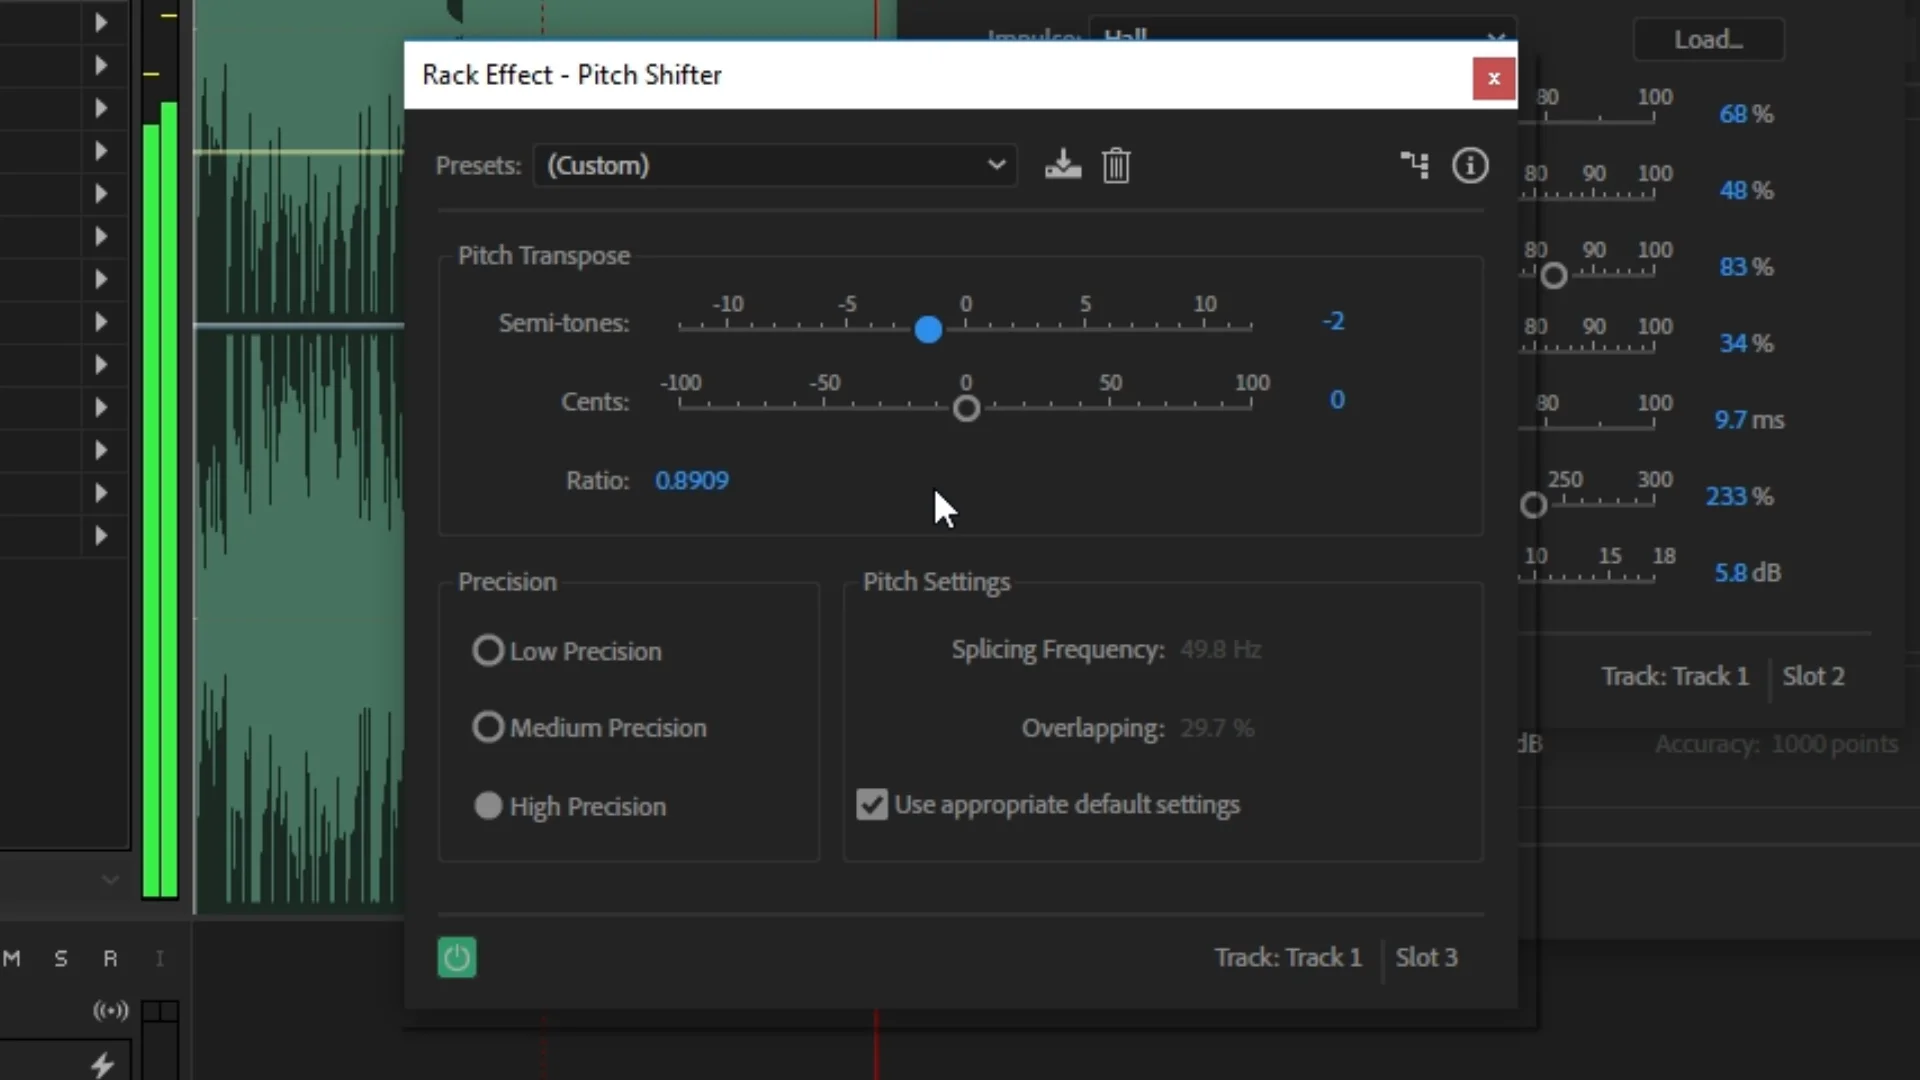This screenshot has height=1080, width=1920.
Task: Click the slider knob beside 233 % value
Action: 1533,505
